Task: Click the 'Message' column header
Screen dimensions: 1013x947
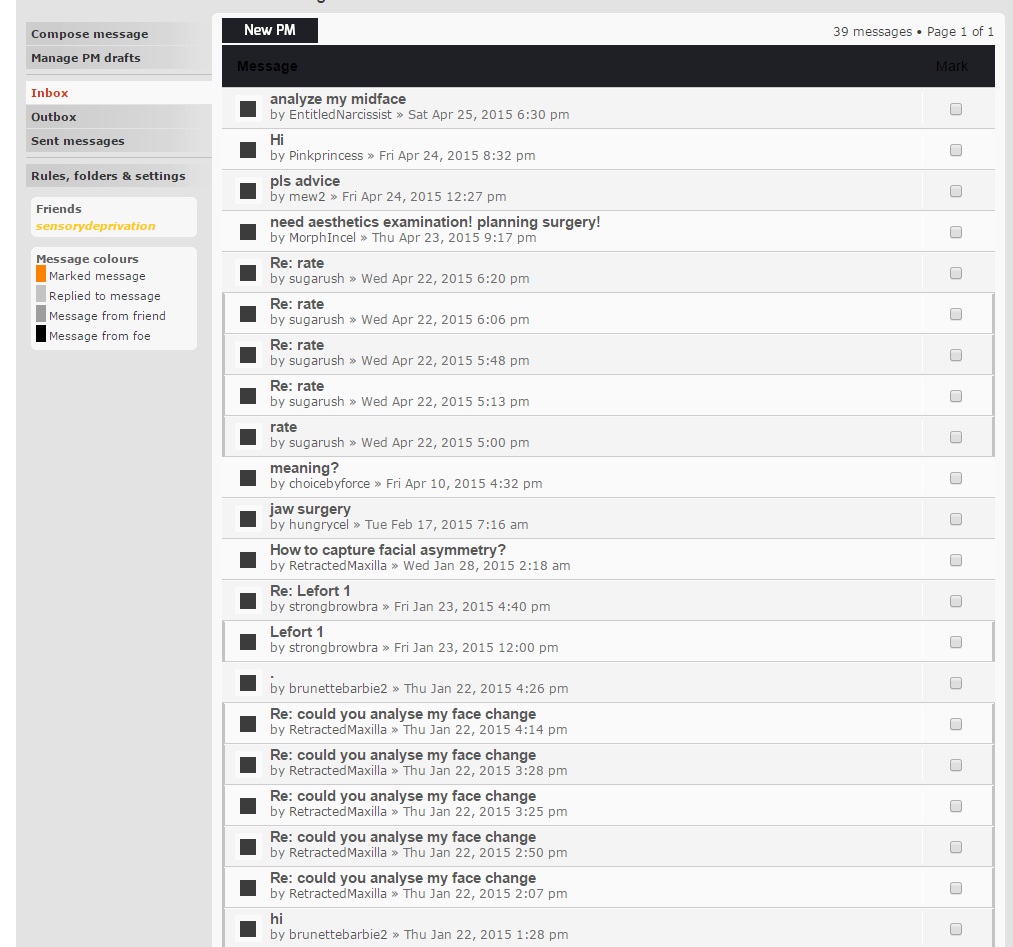Action: point(267,66)
